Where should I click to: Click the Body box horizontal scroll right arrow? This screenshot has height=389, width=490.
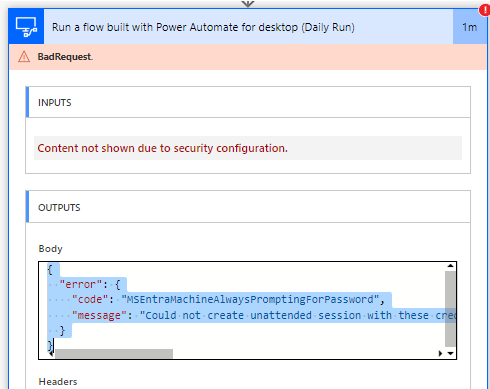441,353
